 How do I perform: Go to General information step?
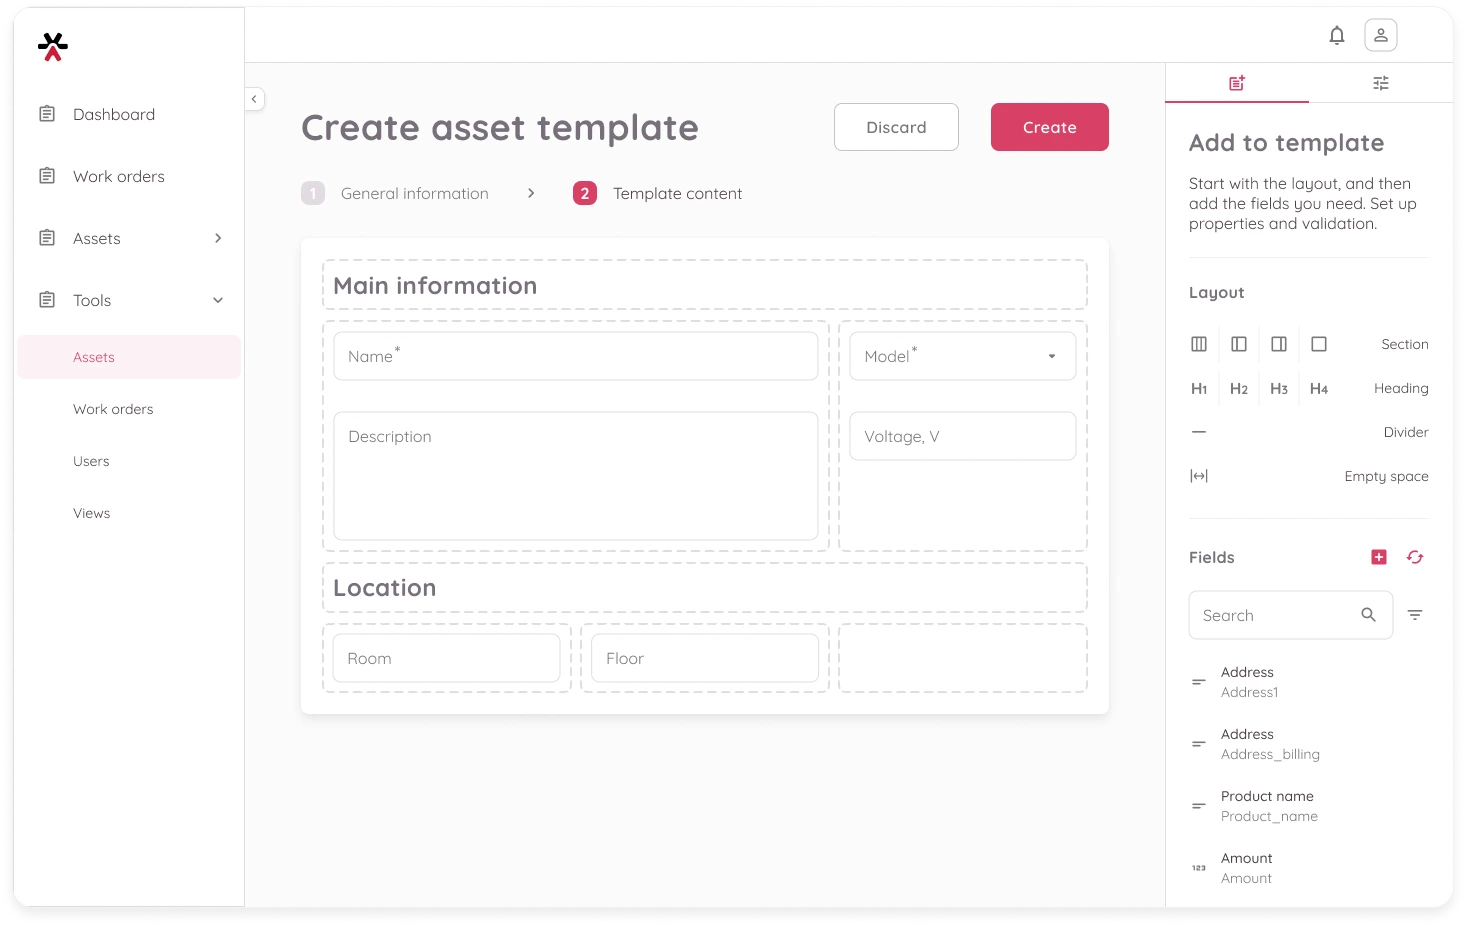(414, 194)
